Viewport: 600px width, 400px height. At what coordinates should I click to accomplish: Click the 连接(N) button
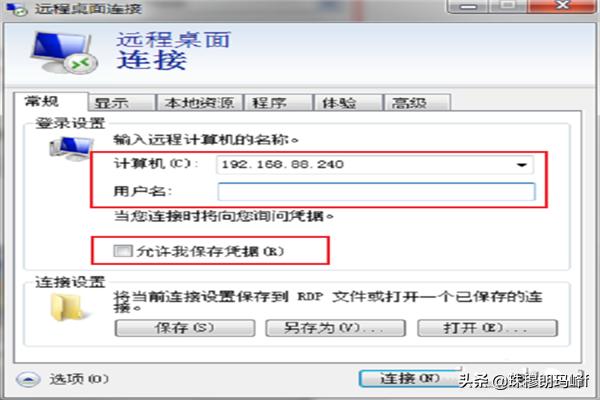410,378
